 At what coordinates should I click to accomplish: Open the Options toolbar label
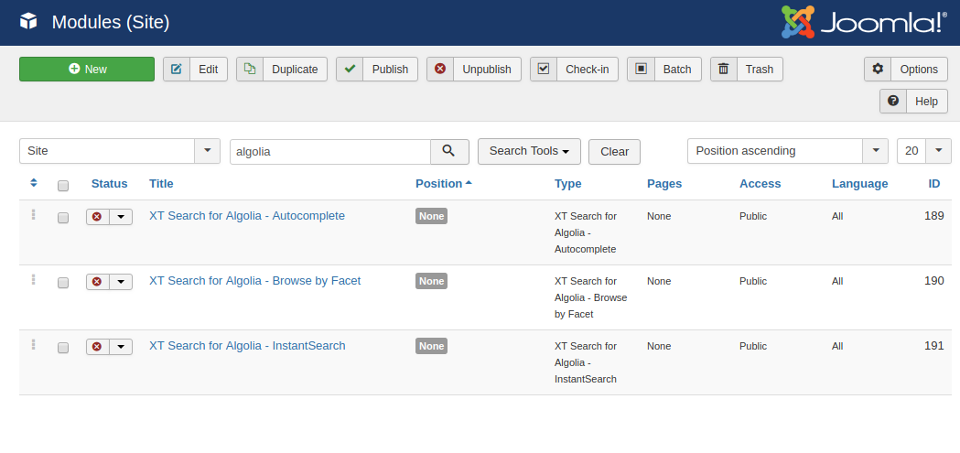(x=919, y=69)
